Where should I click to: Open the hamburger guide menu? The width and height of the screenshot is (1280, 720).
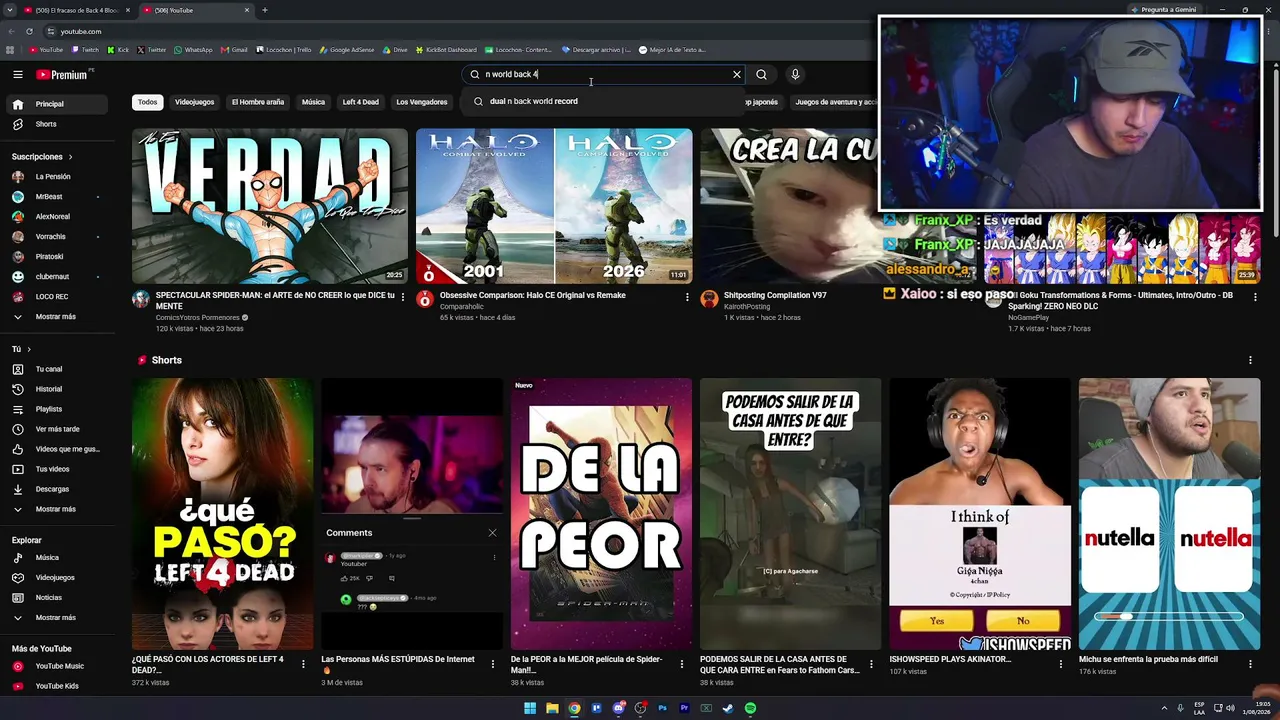17,74
